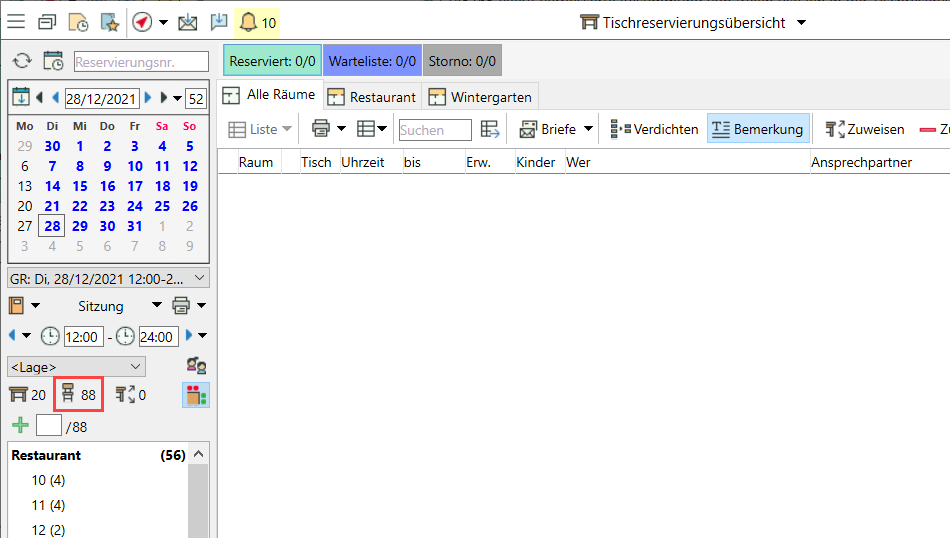Expand the Tischreservierungsübersicht title dropdown
The height and width of the screenshot is (538, 950).
801,23
